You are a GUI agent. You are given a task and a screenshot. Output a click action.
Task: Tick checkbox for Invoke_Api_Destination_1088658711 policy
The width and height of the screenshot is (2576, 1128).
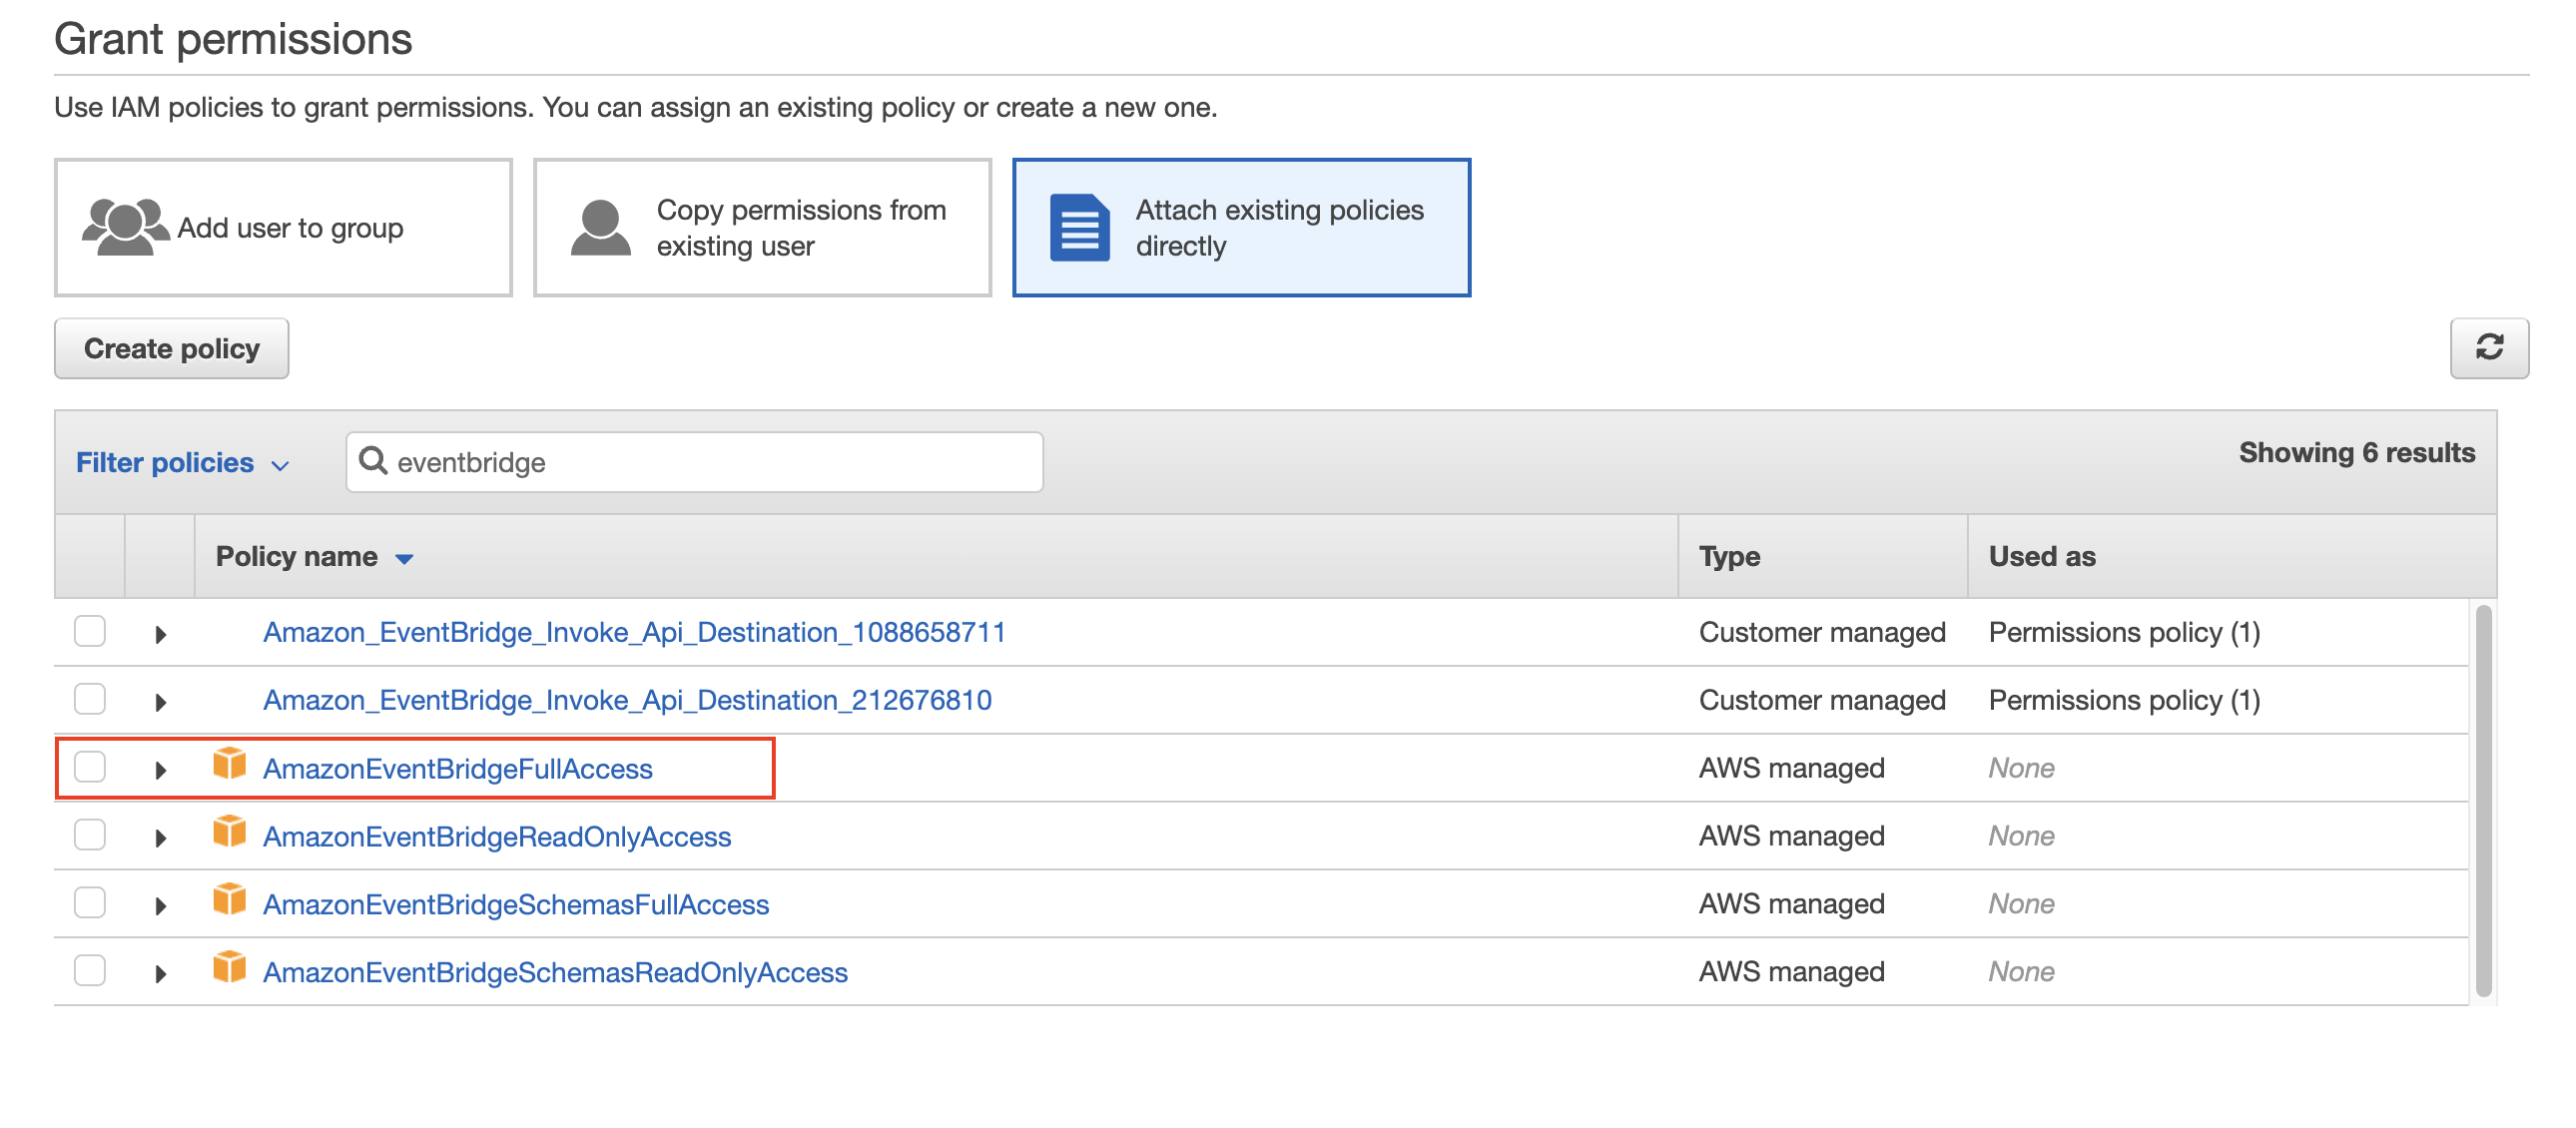90,631
